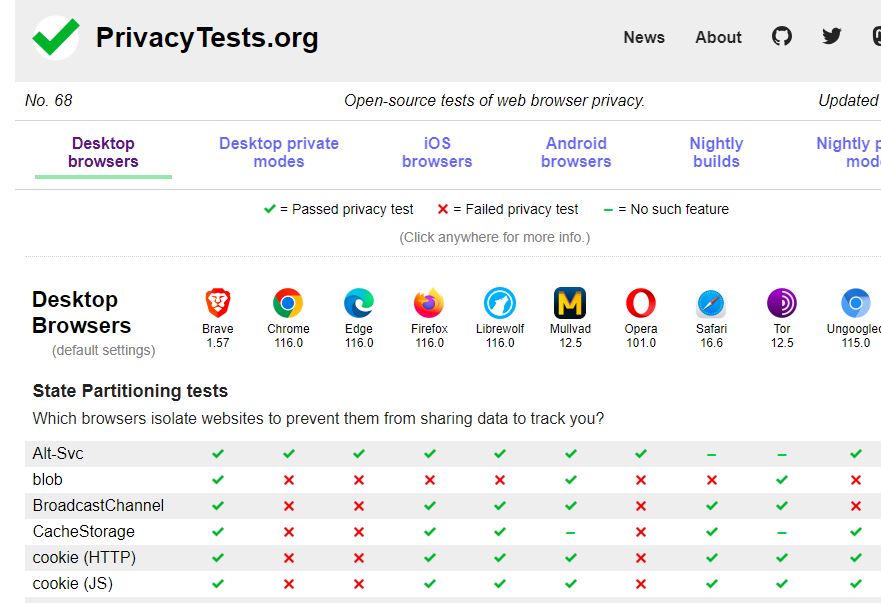Click the Librewolf browser icon
The image size is (881, 603).
(x=500, y=303)
